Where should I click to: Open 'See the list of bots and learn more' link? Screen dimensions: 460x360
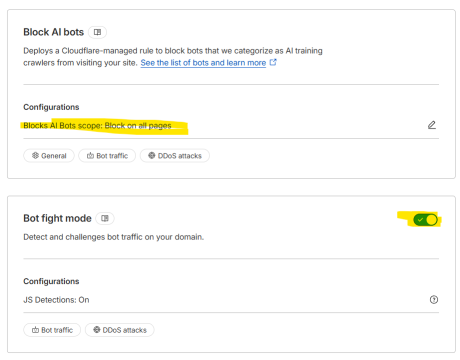click(x=203, y=63)
